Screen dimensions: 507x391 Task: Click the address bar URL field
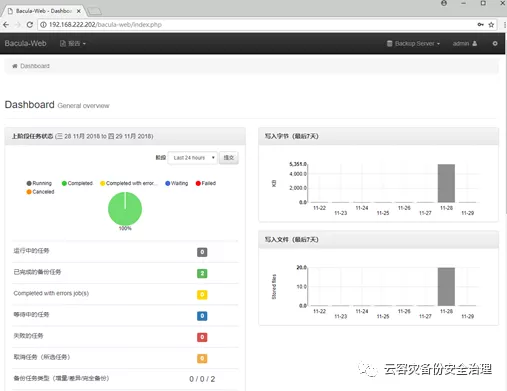(x=260, y=25)
